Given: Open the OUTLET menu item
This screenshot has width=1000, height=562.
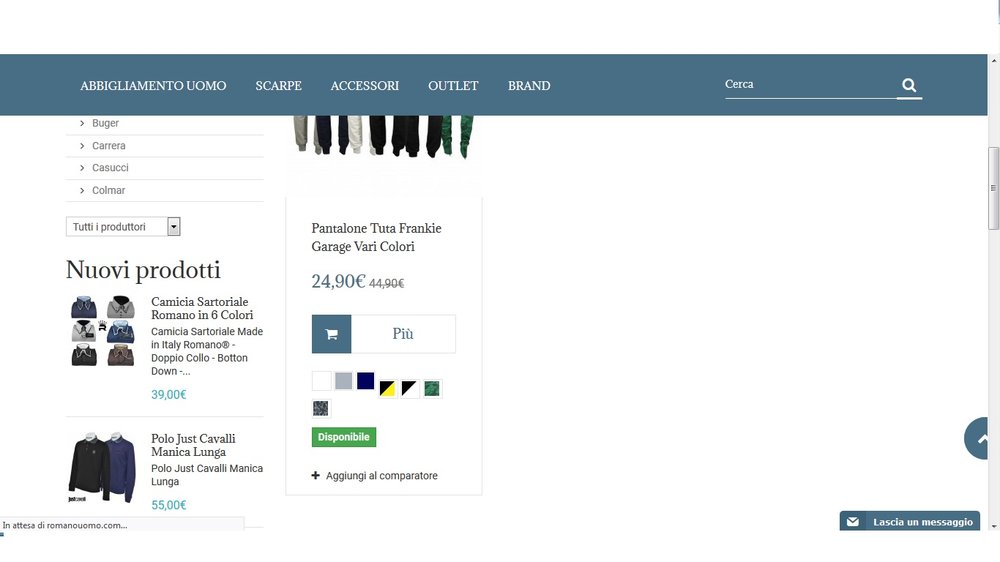Looking at the screenshot, I should [x=453, y=85].
